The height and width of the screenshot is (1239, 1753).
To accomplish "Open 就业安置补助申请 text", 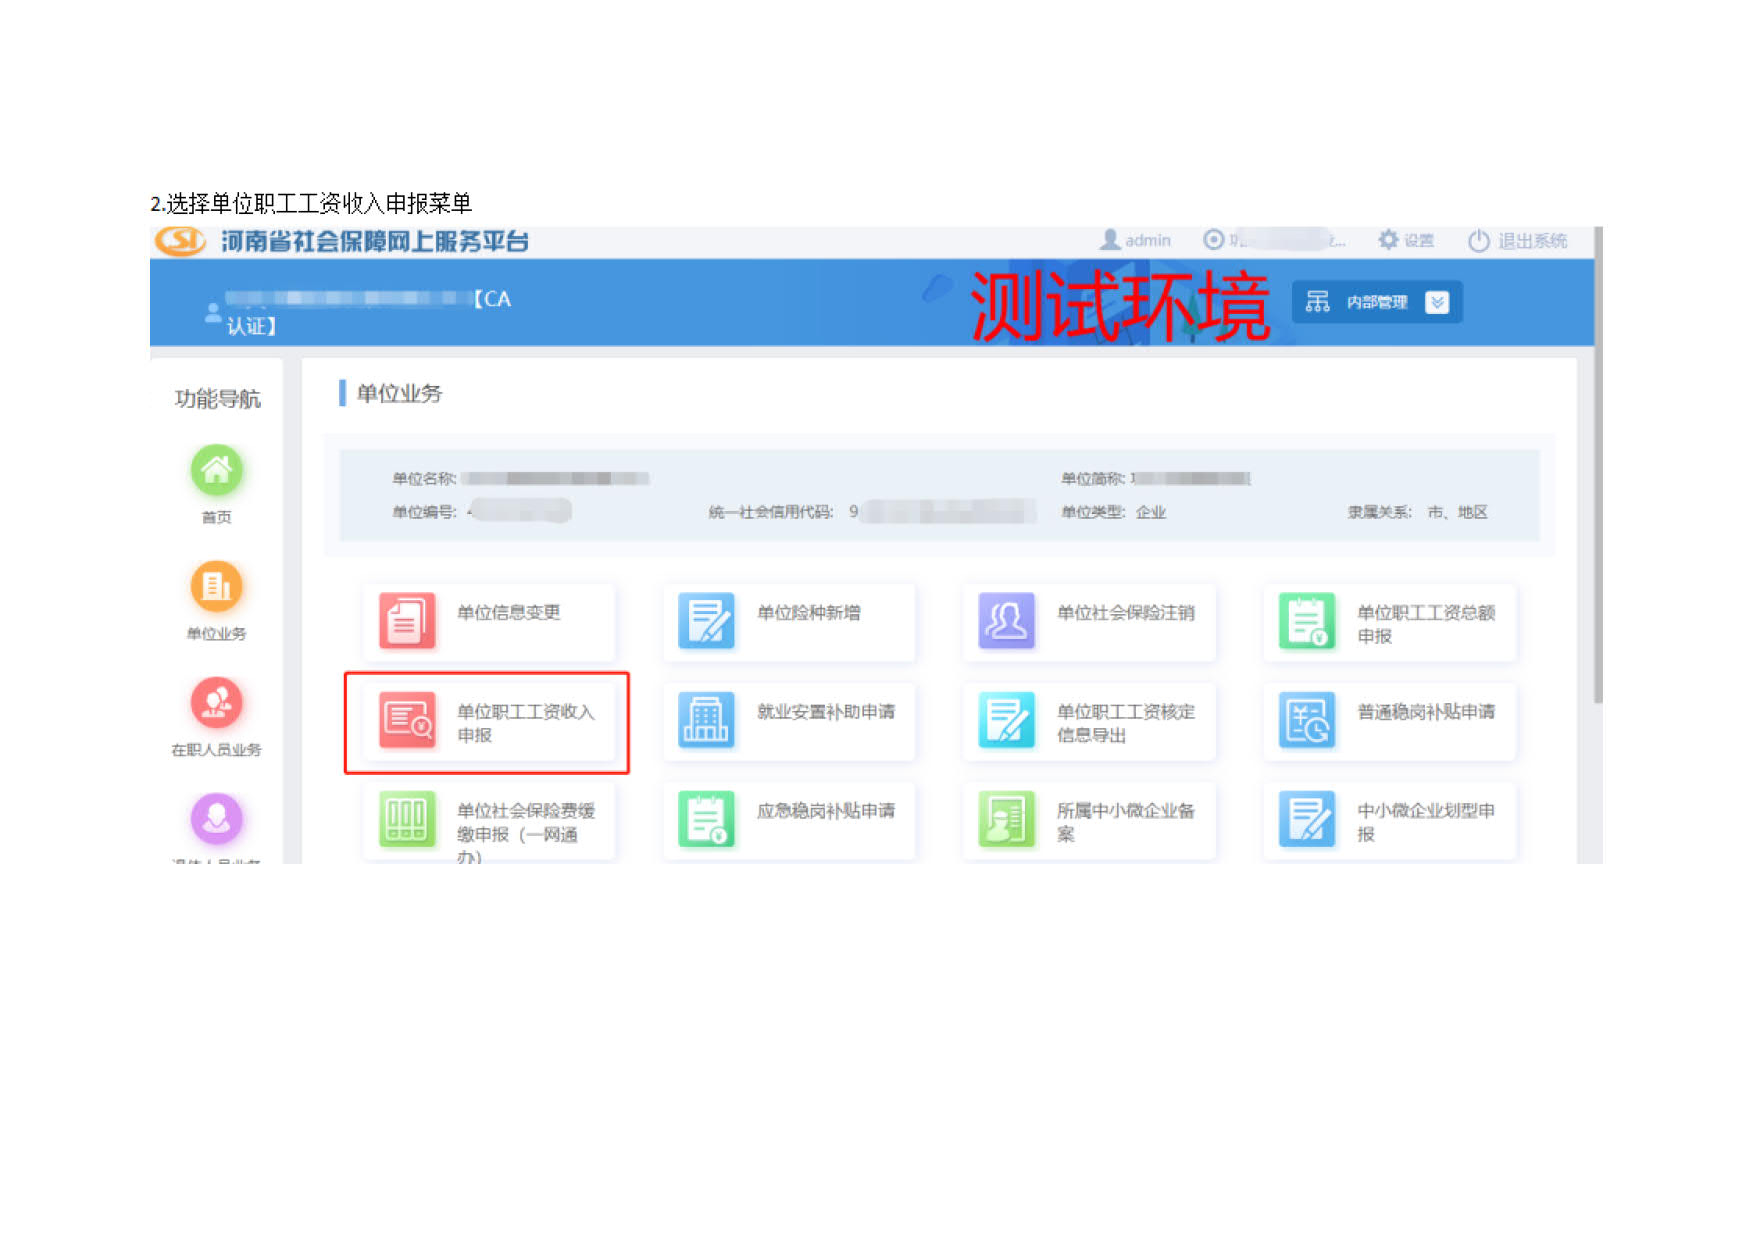I will tap(826, 712).
